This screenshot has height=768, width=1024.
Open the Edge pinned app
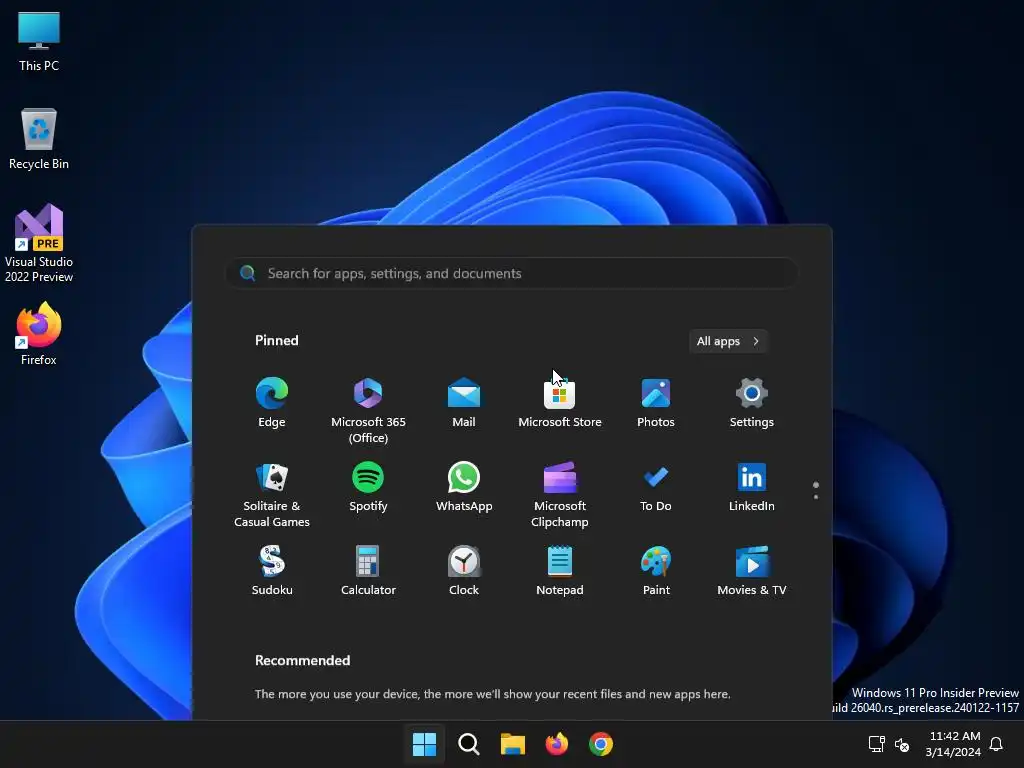(272, 402)
